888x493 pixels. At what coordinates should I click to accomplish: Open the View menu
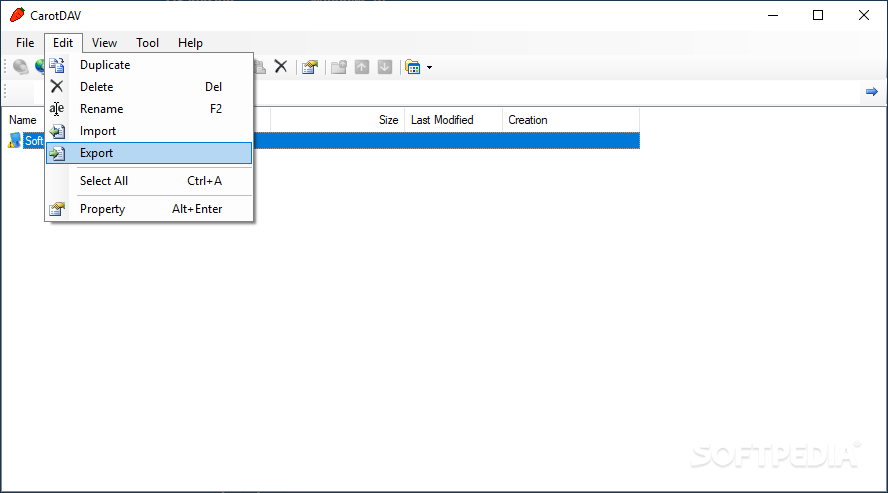104,43
